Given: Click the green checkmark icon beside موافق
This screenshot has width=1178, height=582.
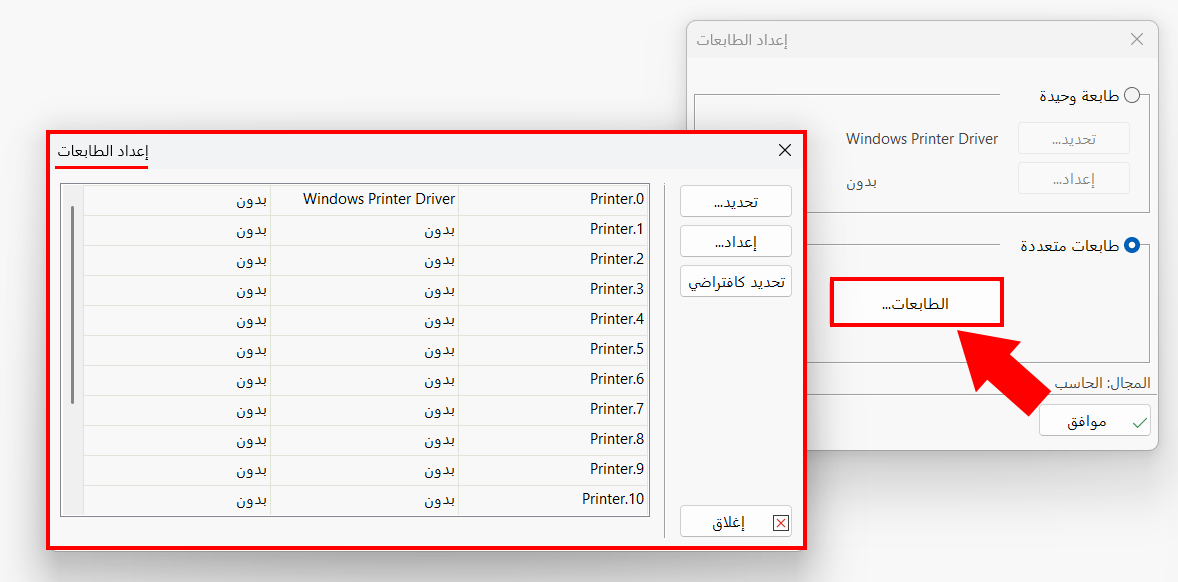Looking at the screenshot, I should coord(1138,422).
